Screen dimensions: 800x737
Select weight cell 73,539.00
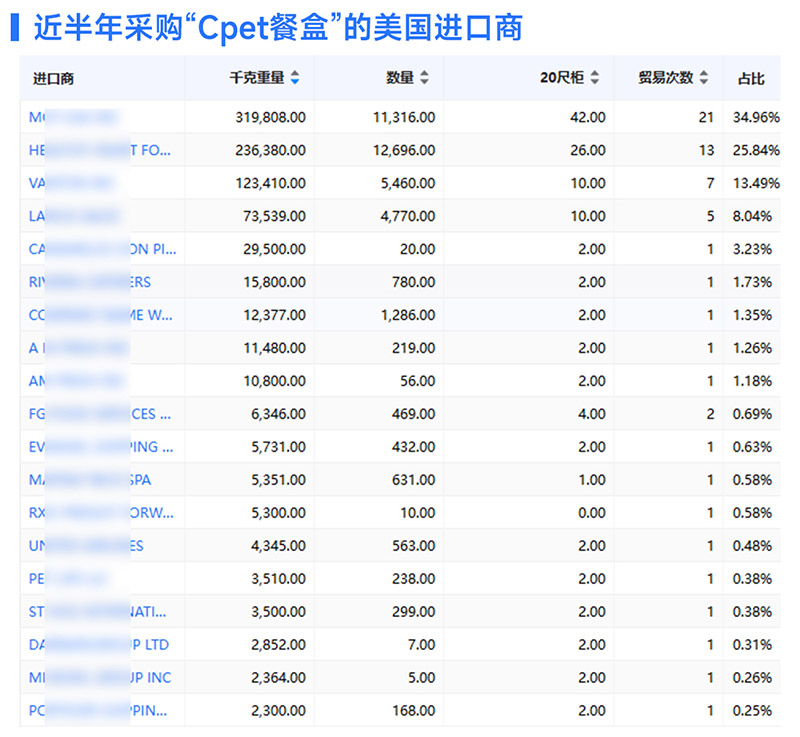[274, 216]
